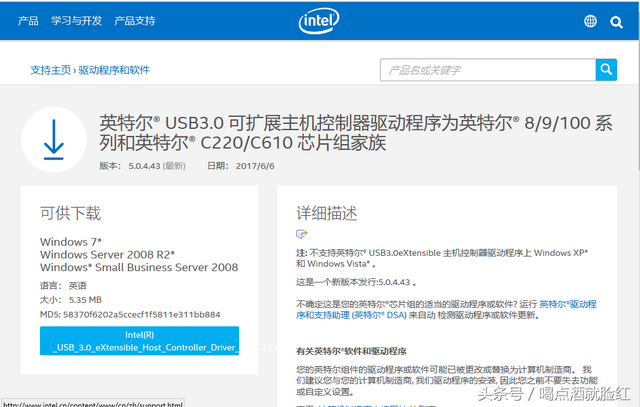
Task: Download Intel(R) USB 3.0 eXtensible driver file
Action: point(140,341)
